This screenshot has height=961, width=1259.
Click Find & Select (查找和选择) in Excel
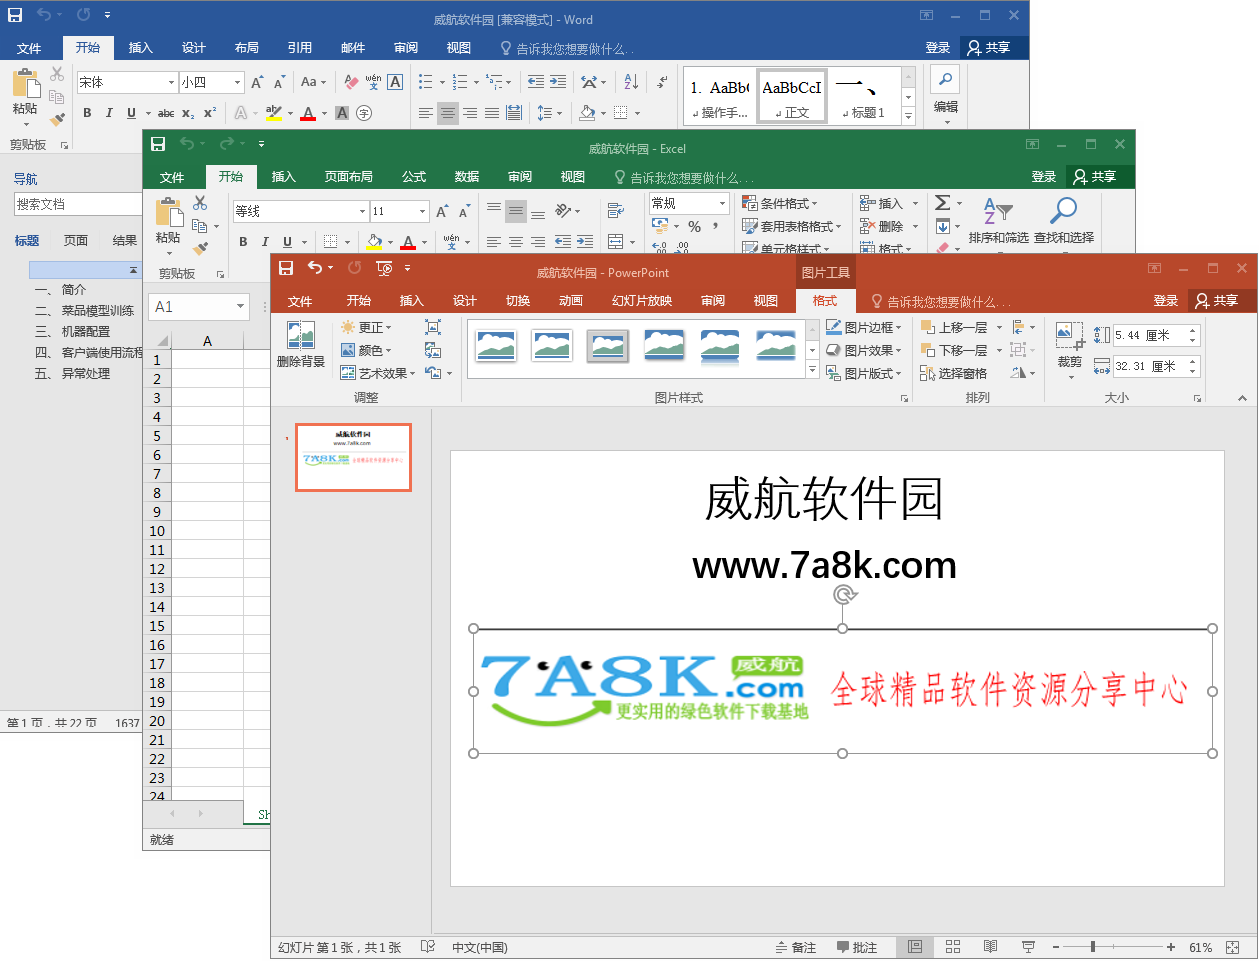(1064, 221)
